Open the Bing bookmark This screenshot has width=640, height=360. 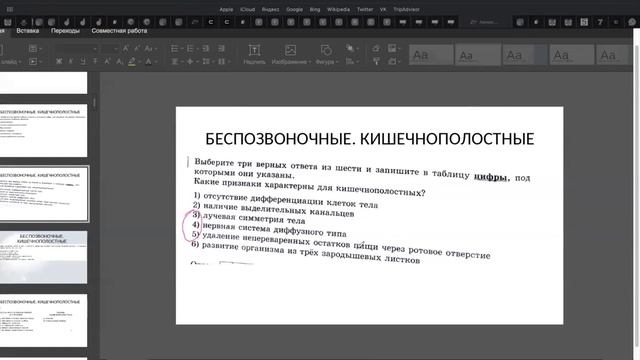tap(315, 9)
